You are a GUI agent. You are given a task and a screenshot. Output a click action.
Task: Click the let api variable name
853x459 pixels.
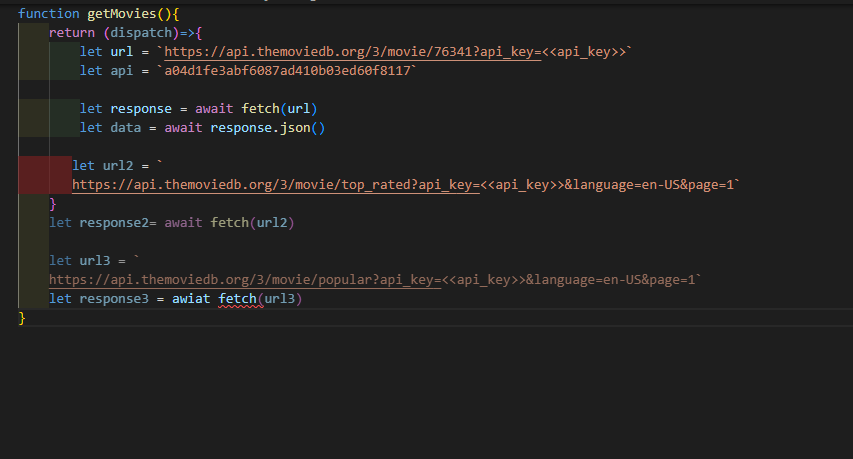121,71
